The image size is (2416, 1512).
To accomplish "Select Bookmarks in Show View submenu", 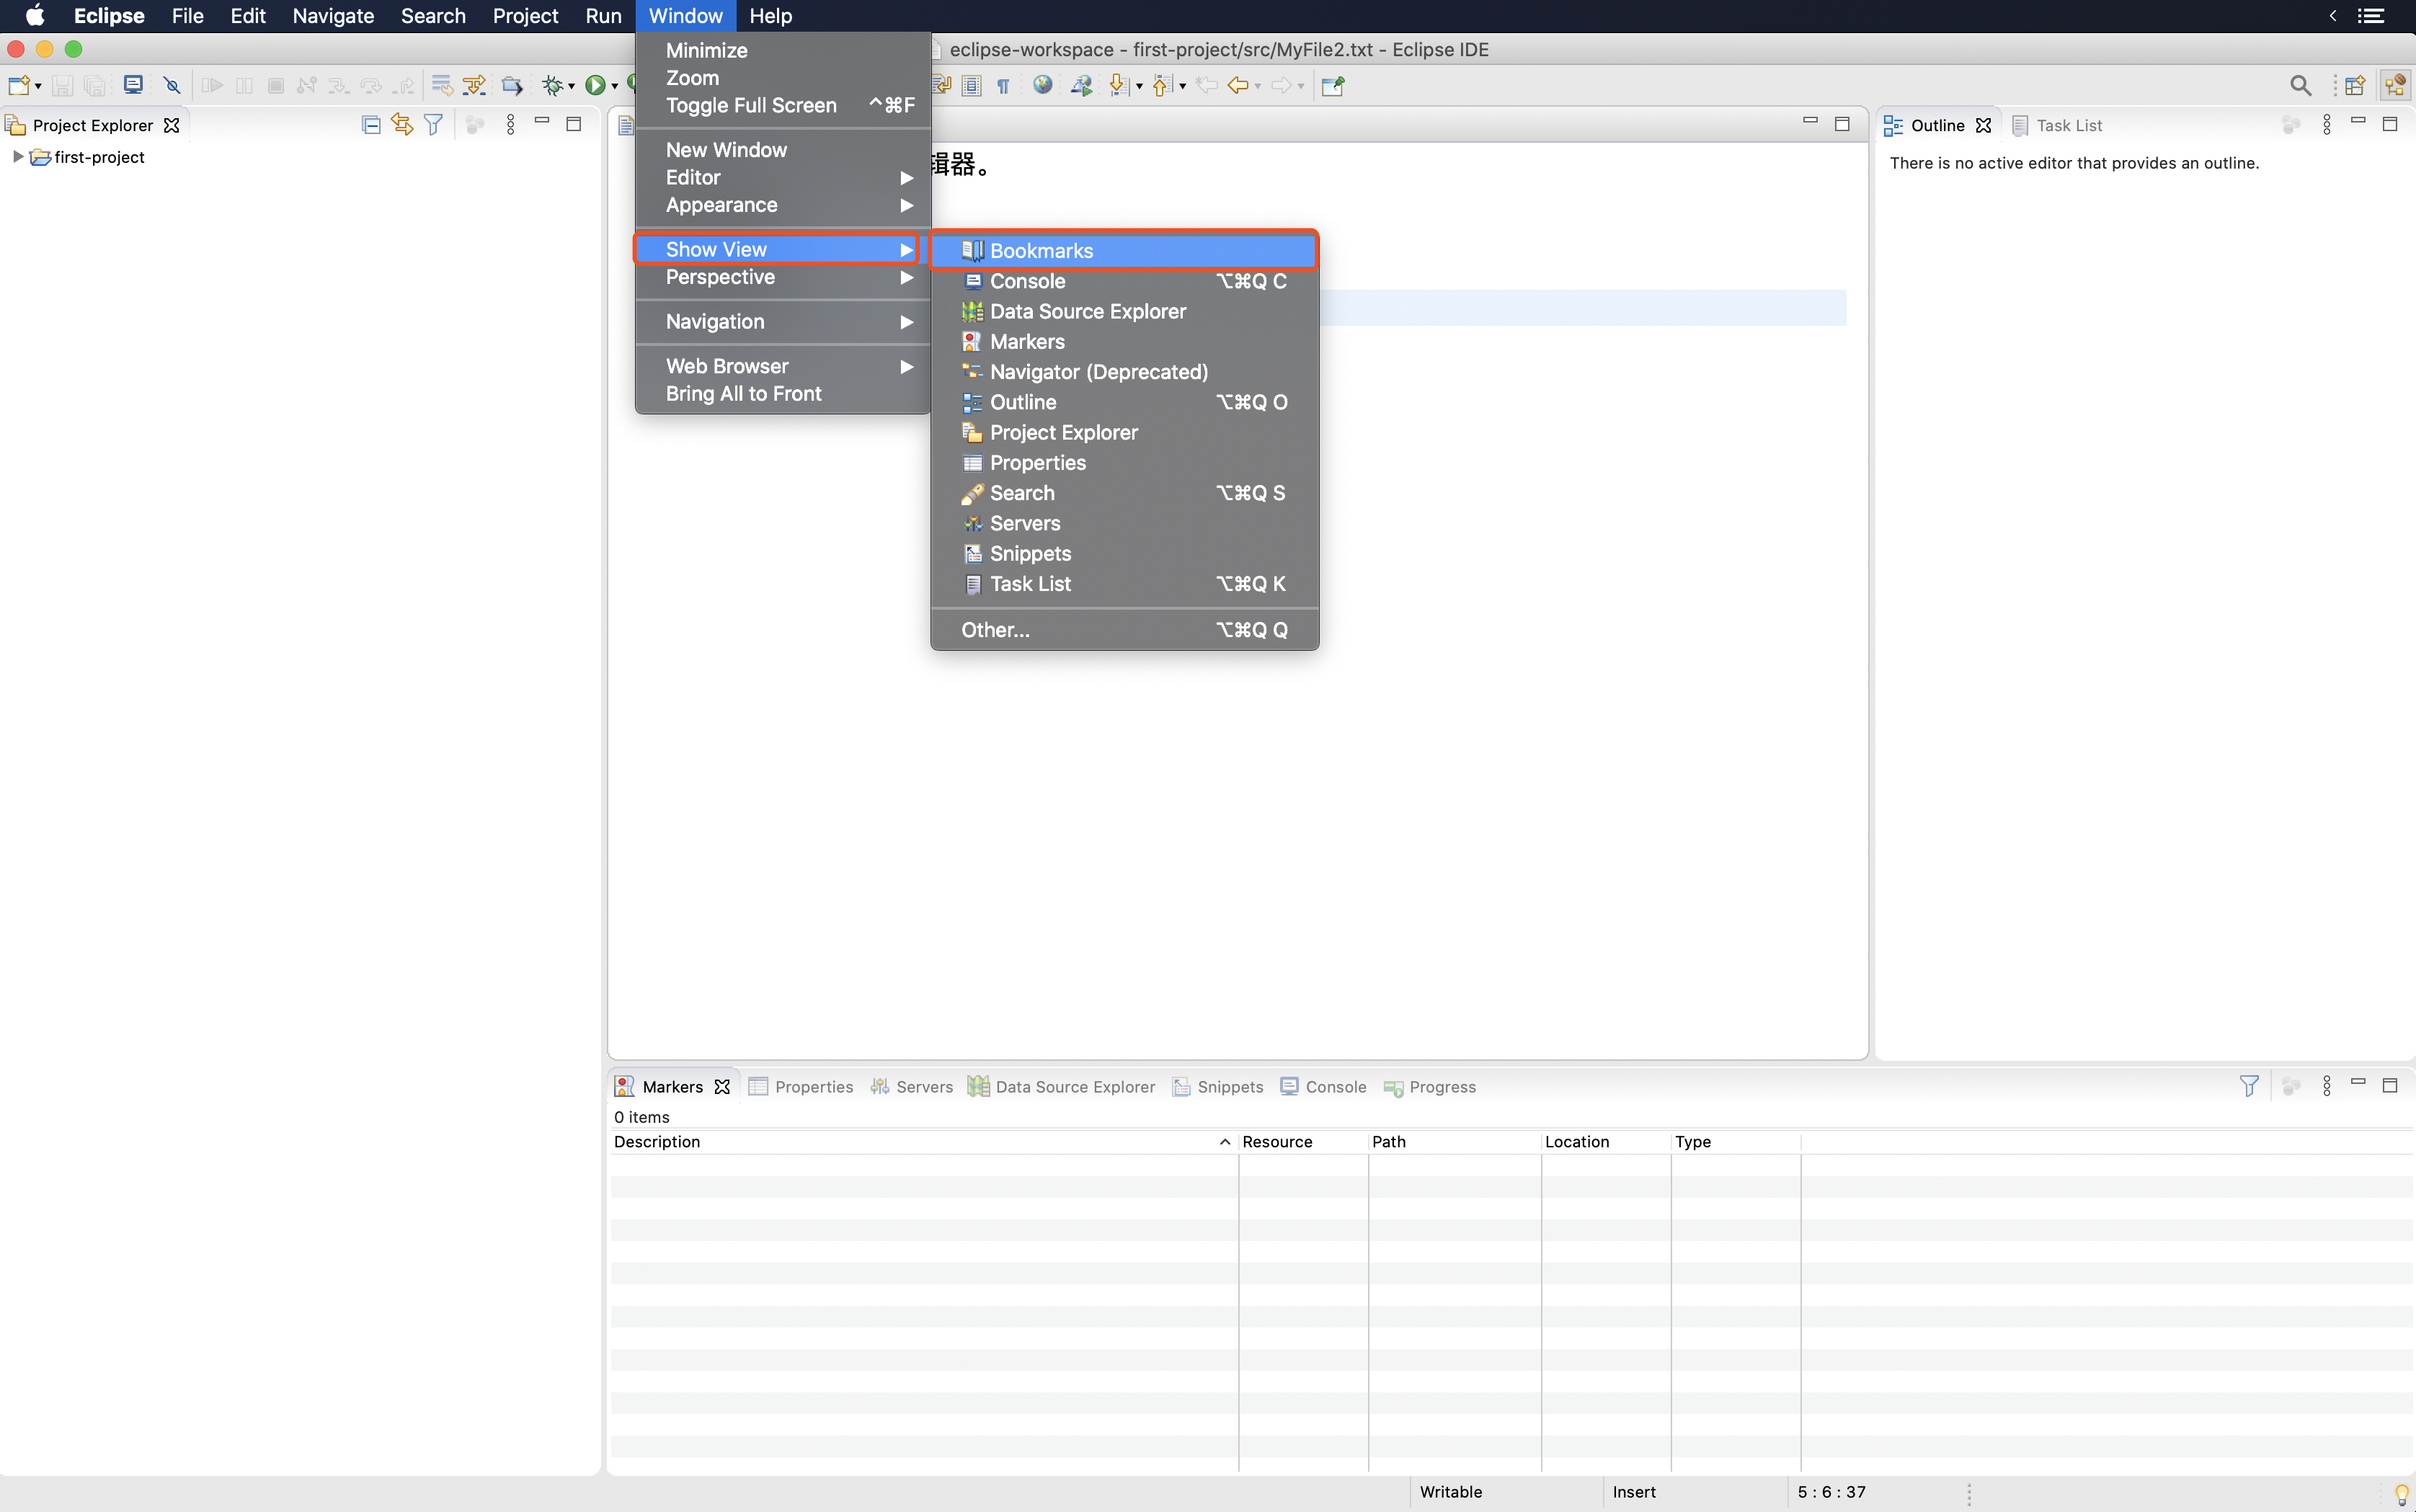I will 1124,251.
